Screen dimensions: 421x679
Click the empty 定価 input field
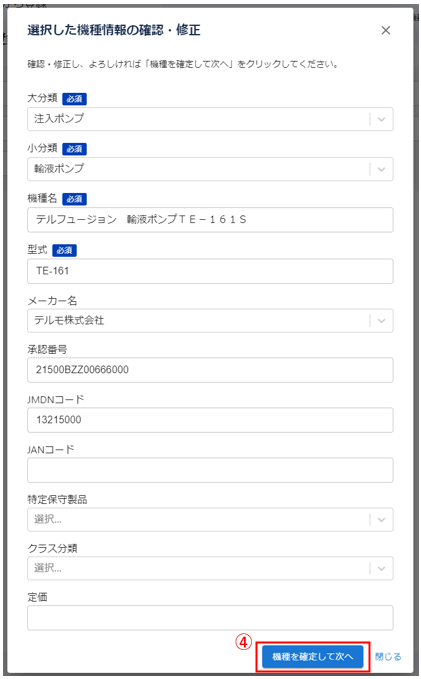[x=210, y=618]
